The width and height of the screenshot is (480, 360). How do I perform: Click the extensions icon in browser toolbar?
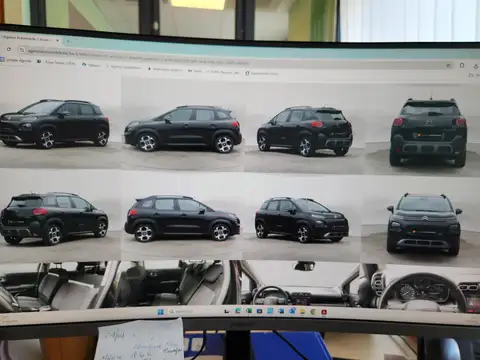pyautogui.click(x=462, y=65)
